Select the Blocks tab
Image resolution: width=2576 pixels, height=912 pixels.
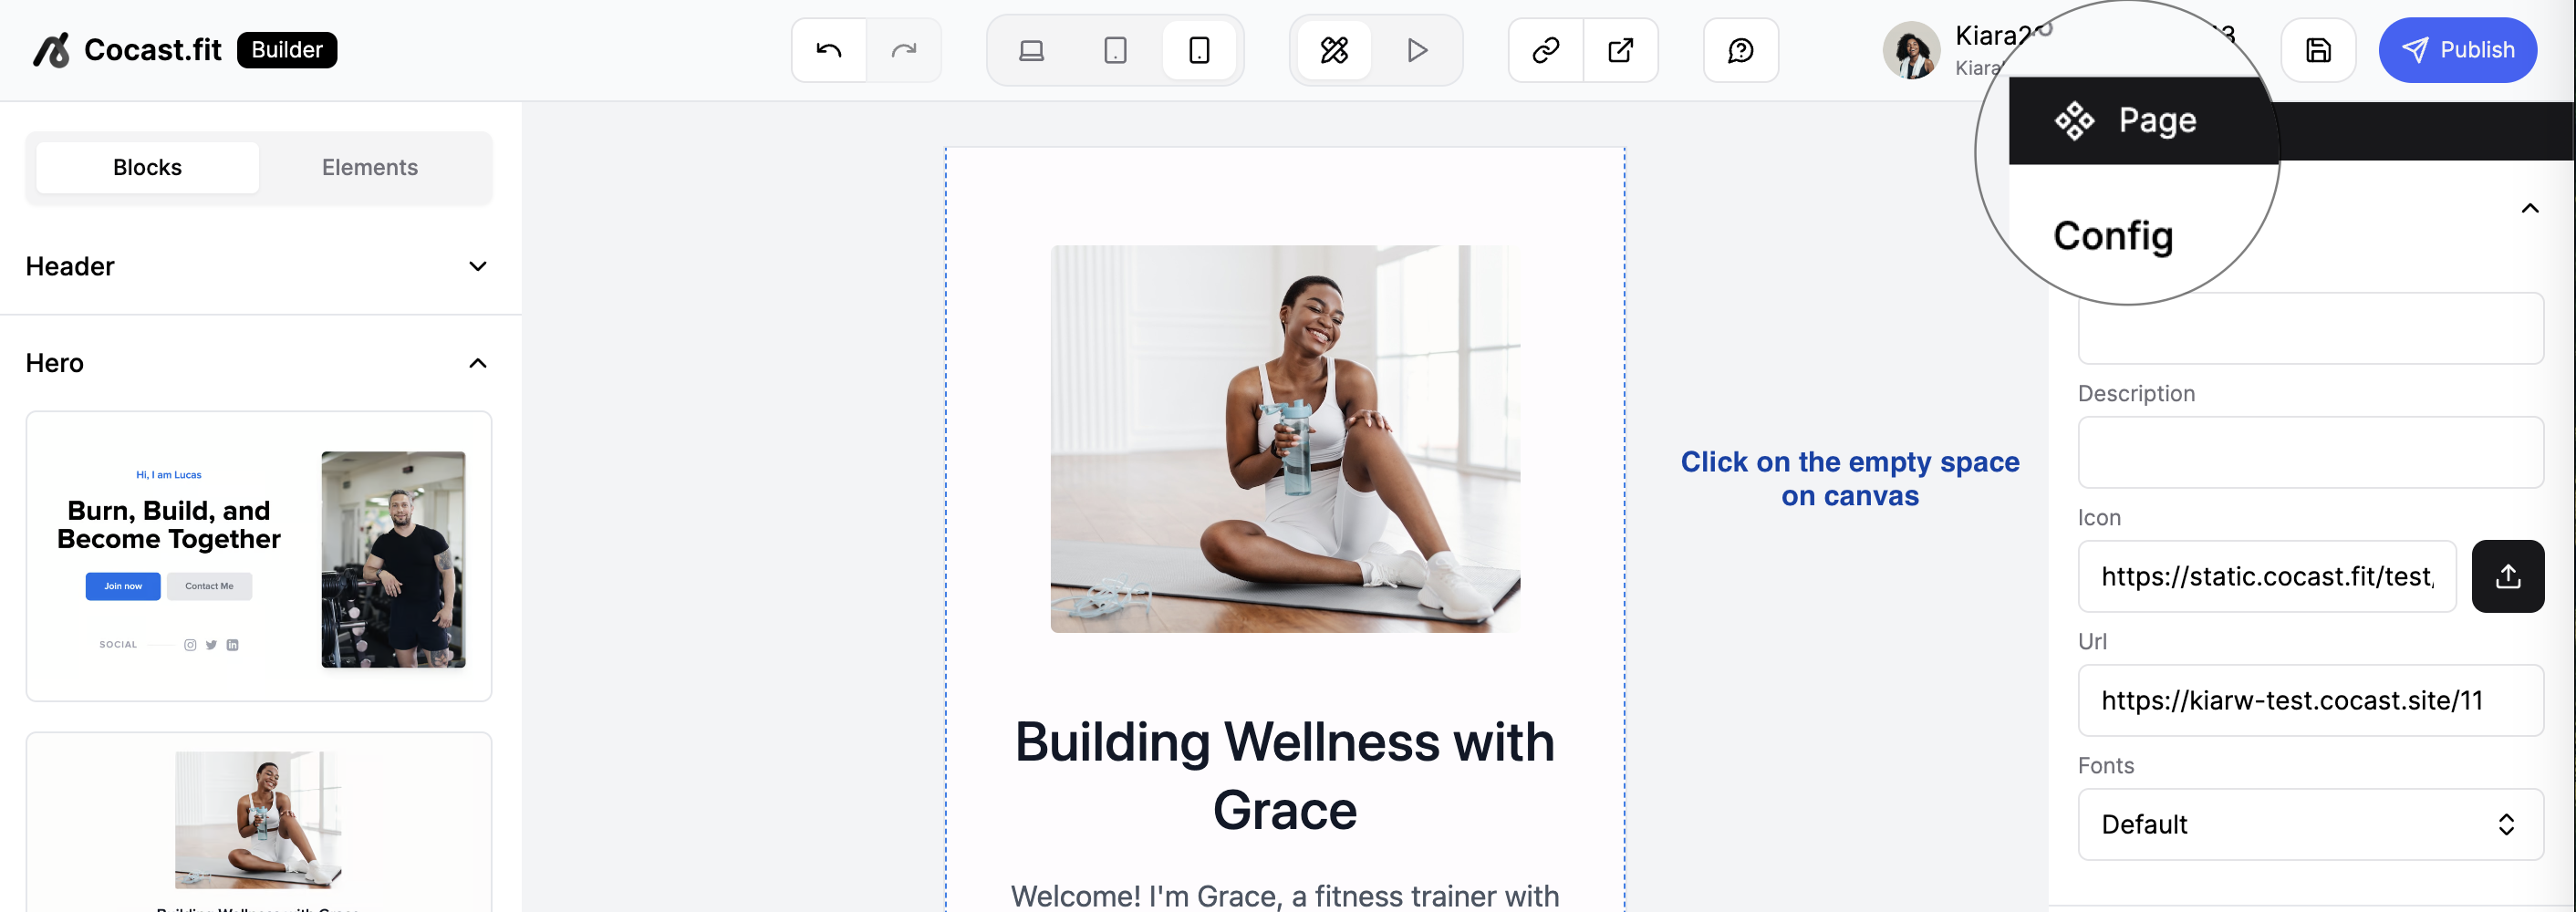(147, 167)
